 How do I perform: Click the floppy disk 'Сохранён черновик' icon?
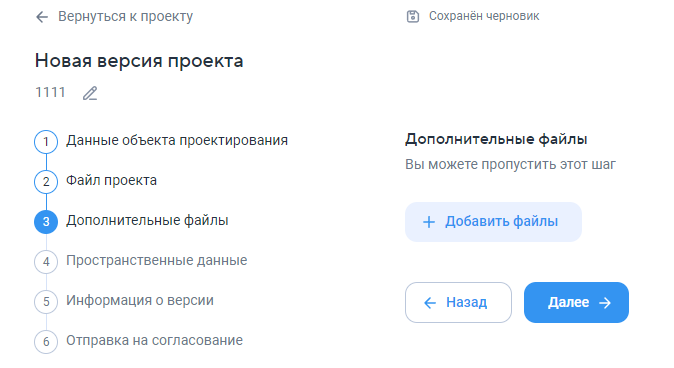(x=413, y=16)
